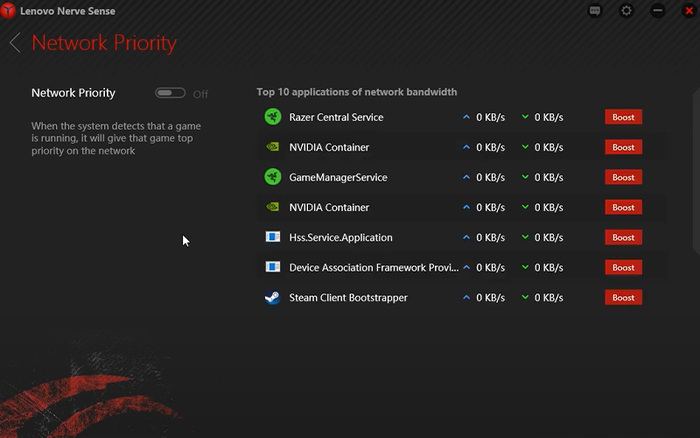The height and width of the screenshot is (438, 700).
Task: Click download arrow for Device Association Framework
Action: tap(525, 267)
